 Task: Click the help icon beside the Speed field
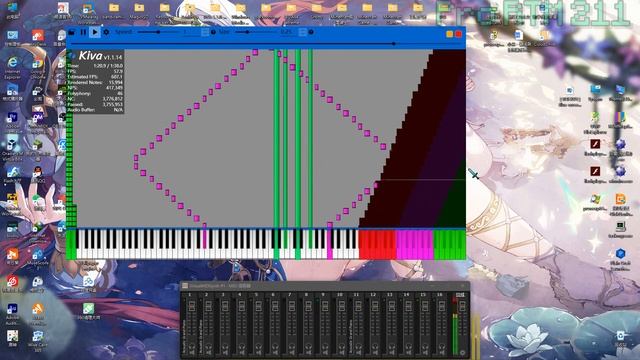213,32
